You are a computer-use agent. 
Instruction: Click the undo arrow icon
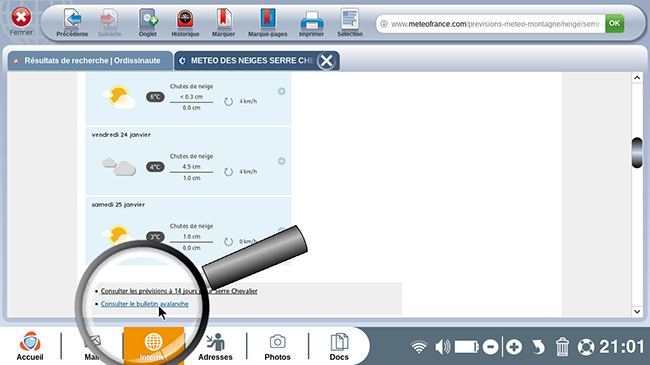tap(538, 347)
